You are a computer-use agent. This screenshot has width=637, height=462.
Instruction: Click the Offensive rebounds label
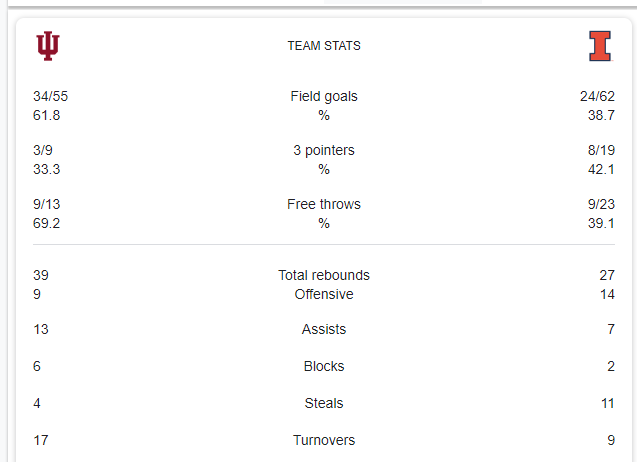click(324, 295)
